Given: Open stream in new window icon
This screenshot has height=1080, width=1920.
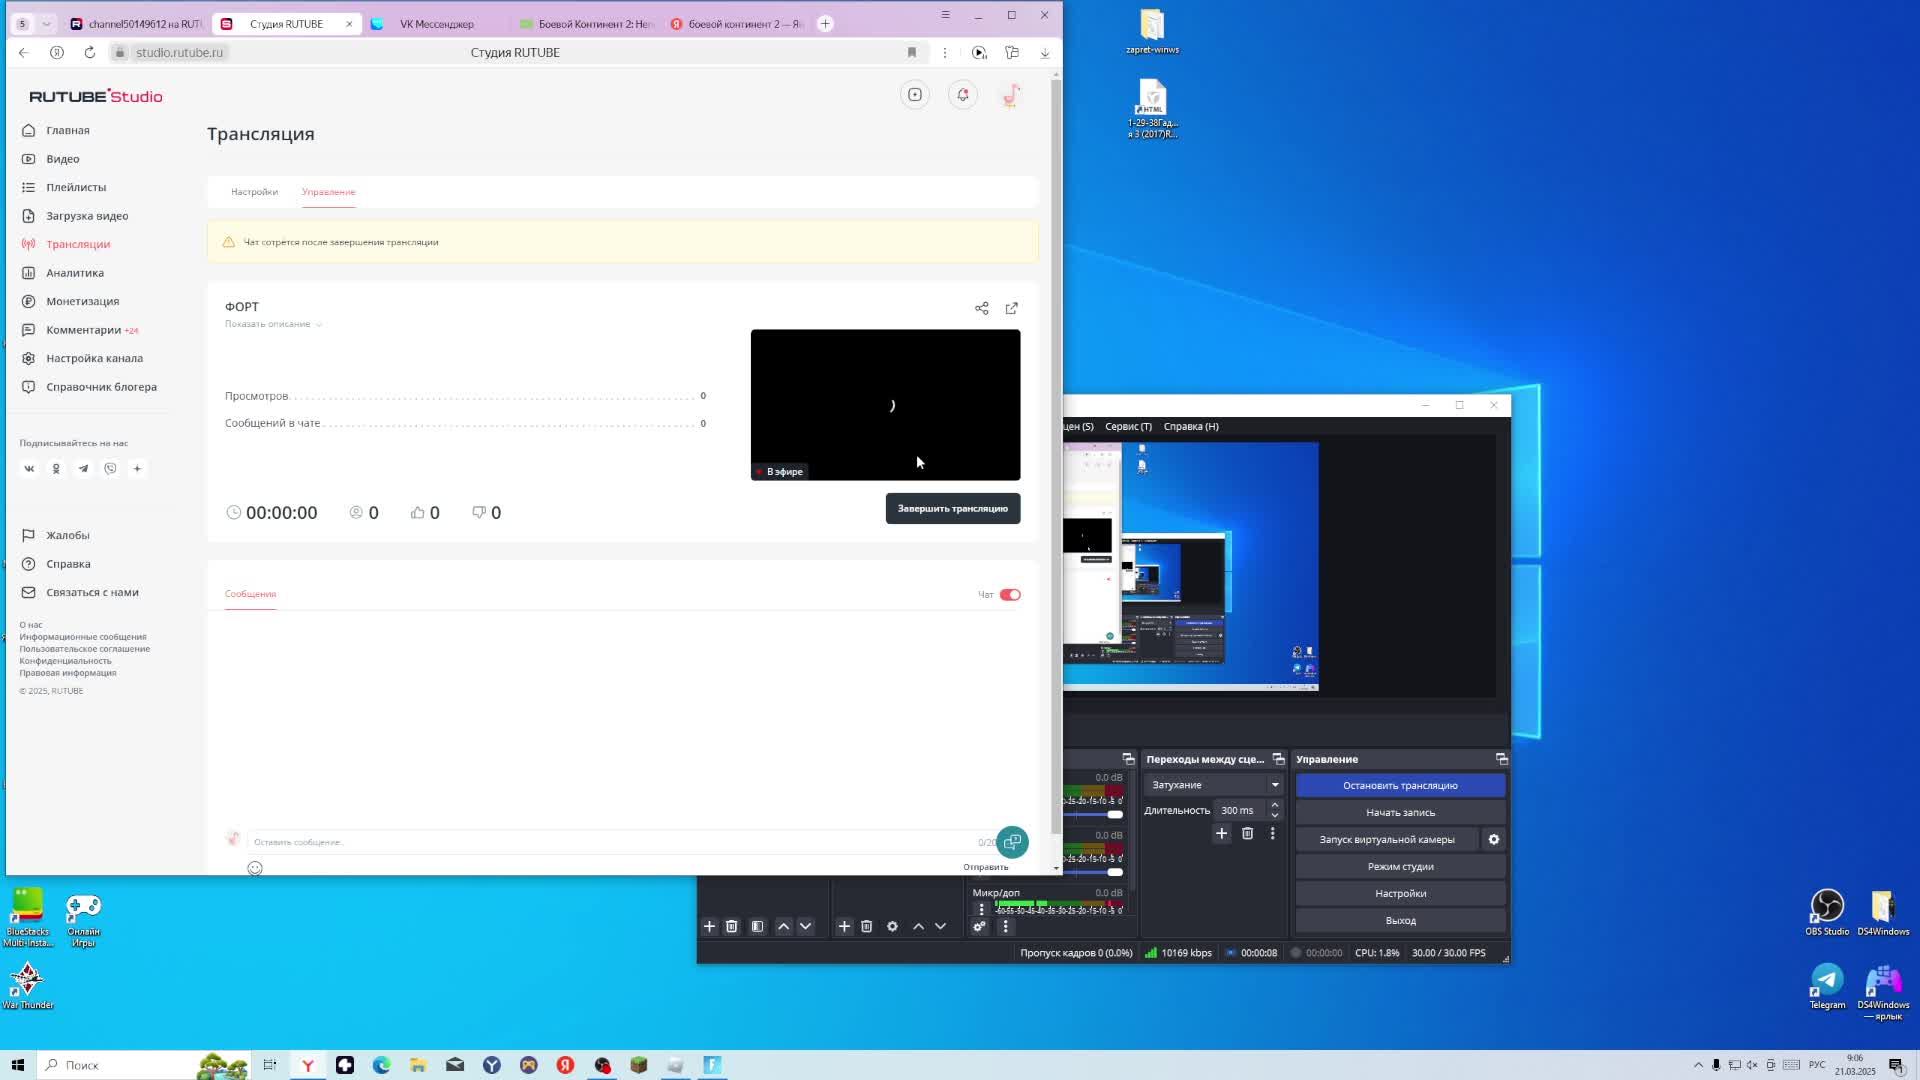Looking at the screenshot, I should (1011, 308).
